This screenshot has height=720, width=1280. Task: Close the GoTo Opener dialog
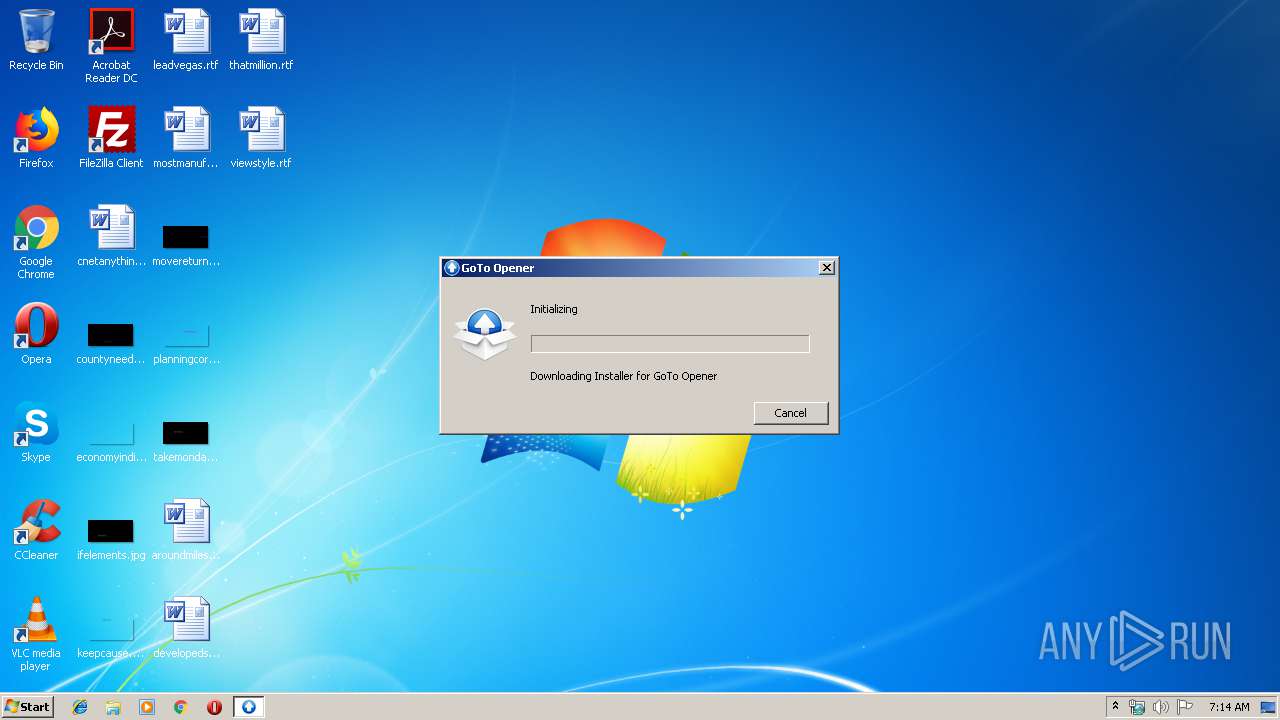(x=826, y=268)
